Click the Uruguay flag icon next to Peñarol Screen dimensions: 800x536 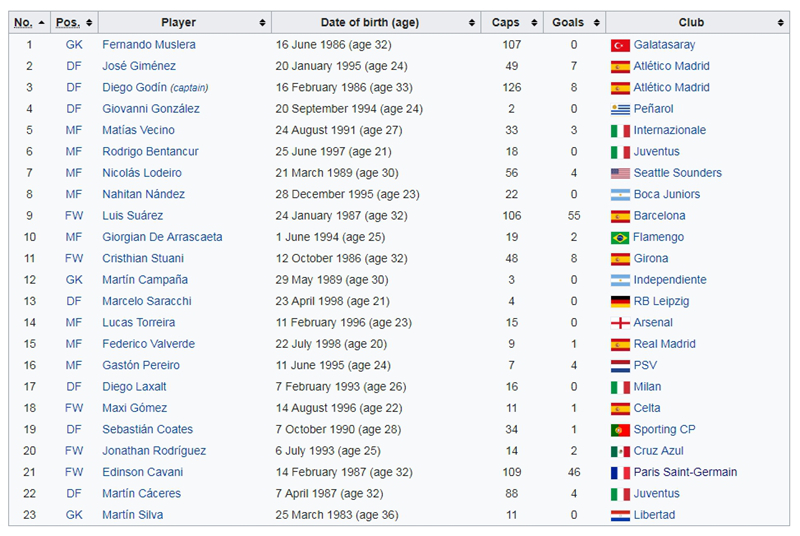[x=620, y=109]
